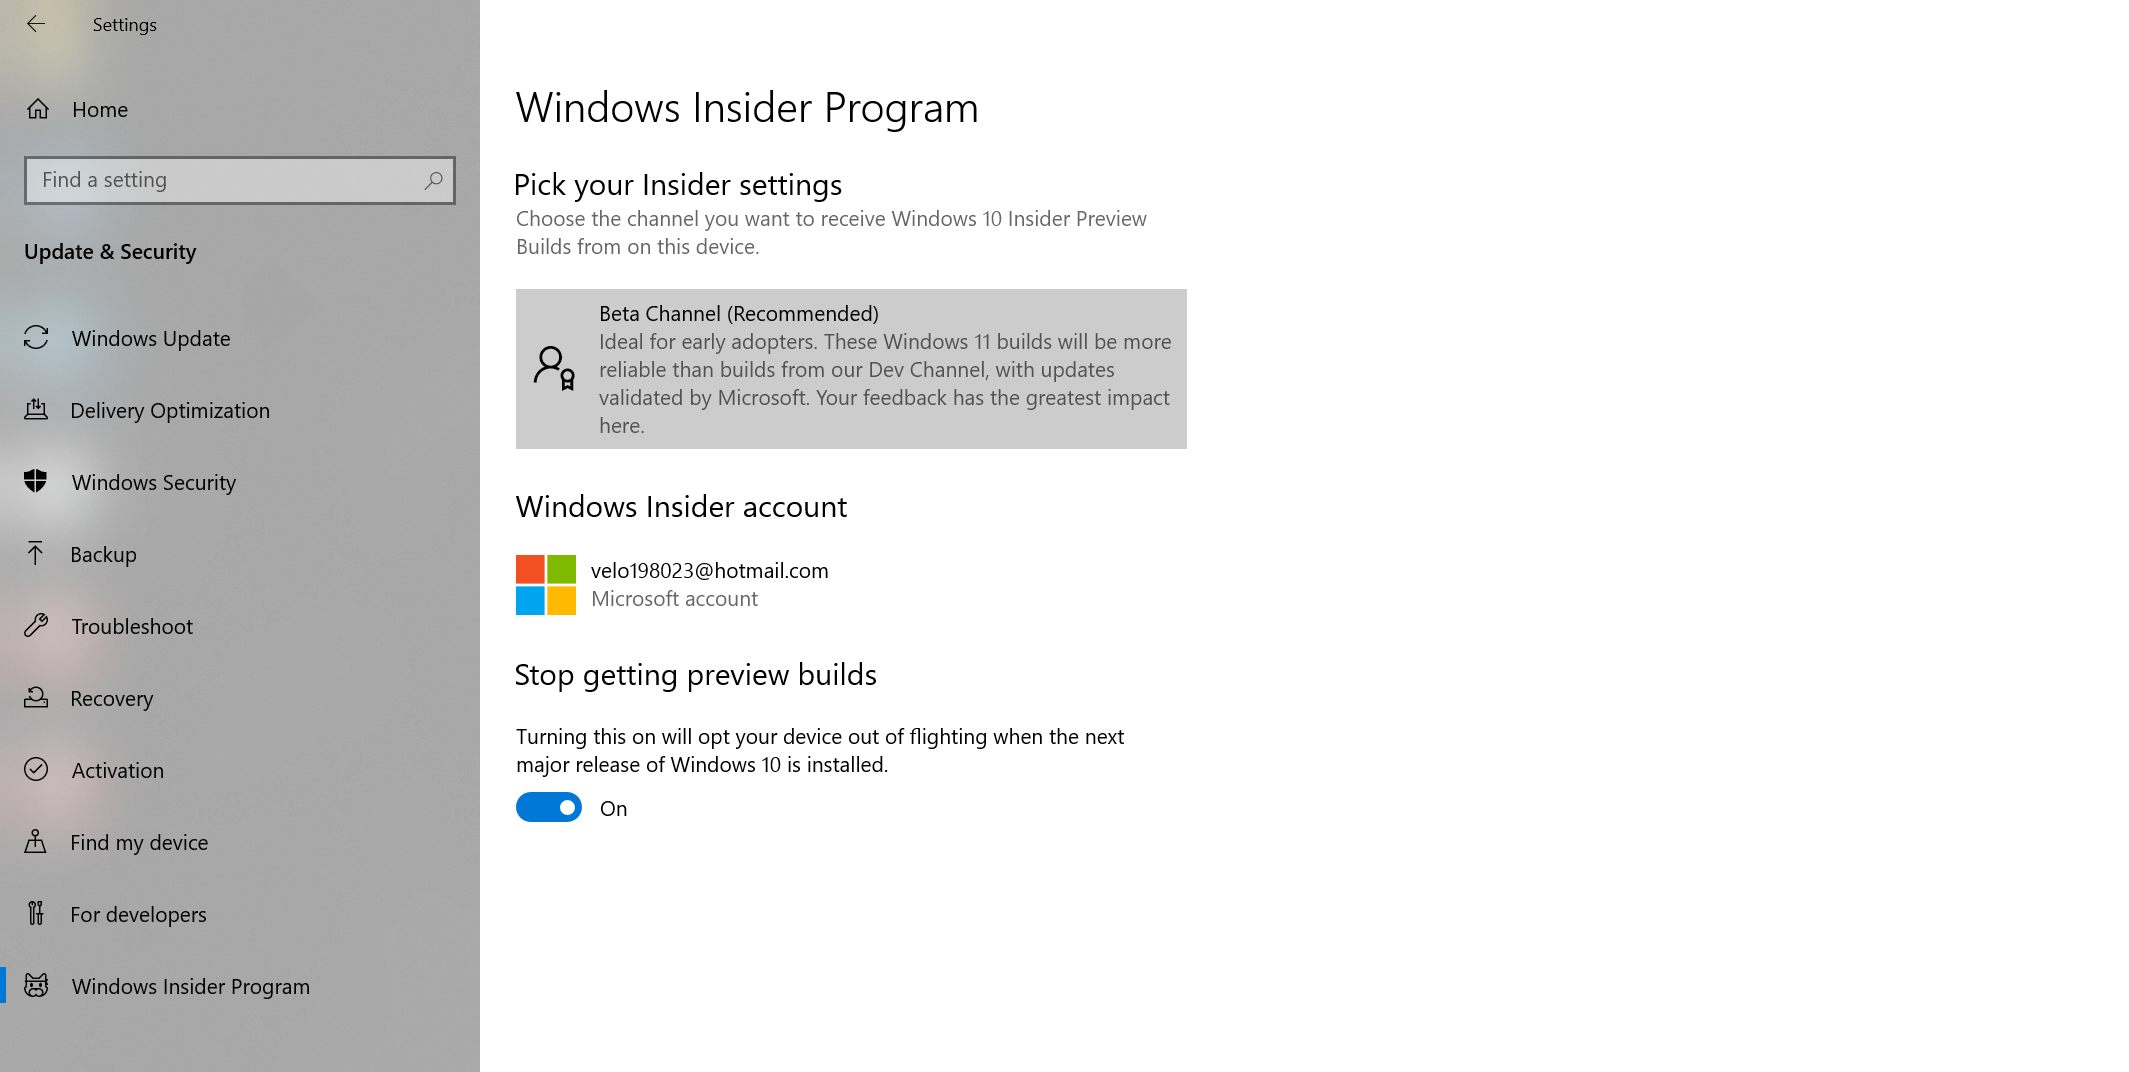Viewport: 2129px width, 1072px height.
Task: Click the back arrow in Settings
Action: [x=36, y=24]
